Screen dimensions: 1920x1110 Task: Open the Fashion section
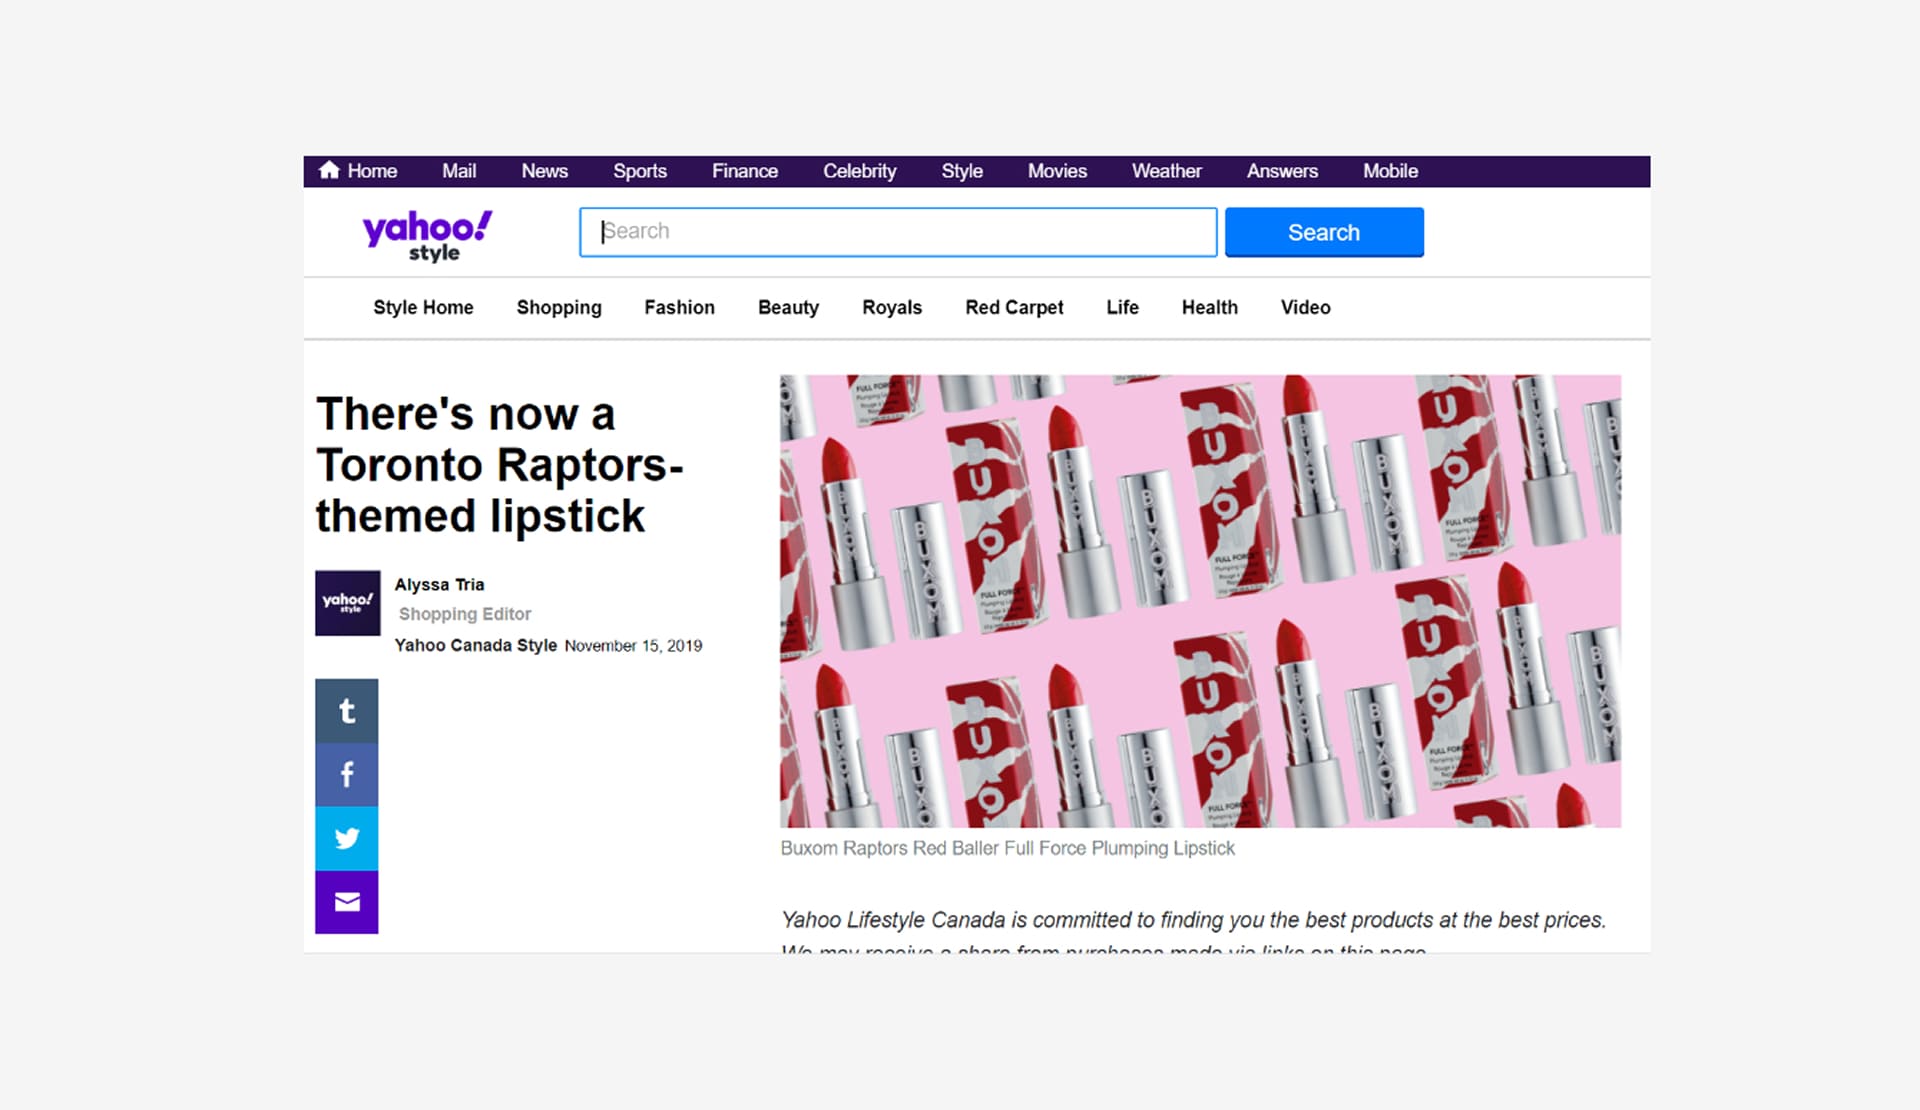click(x=679, y=307)
